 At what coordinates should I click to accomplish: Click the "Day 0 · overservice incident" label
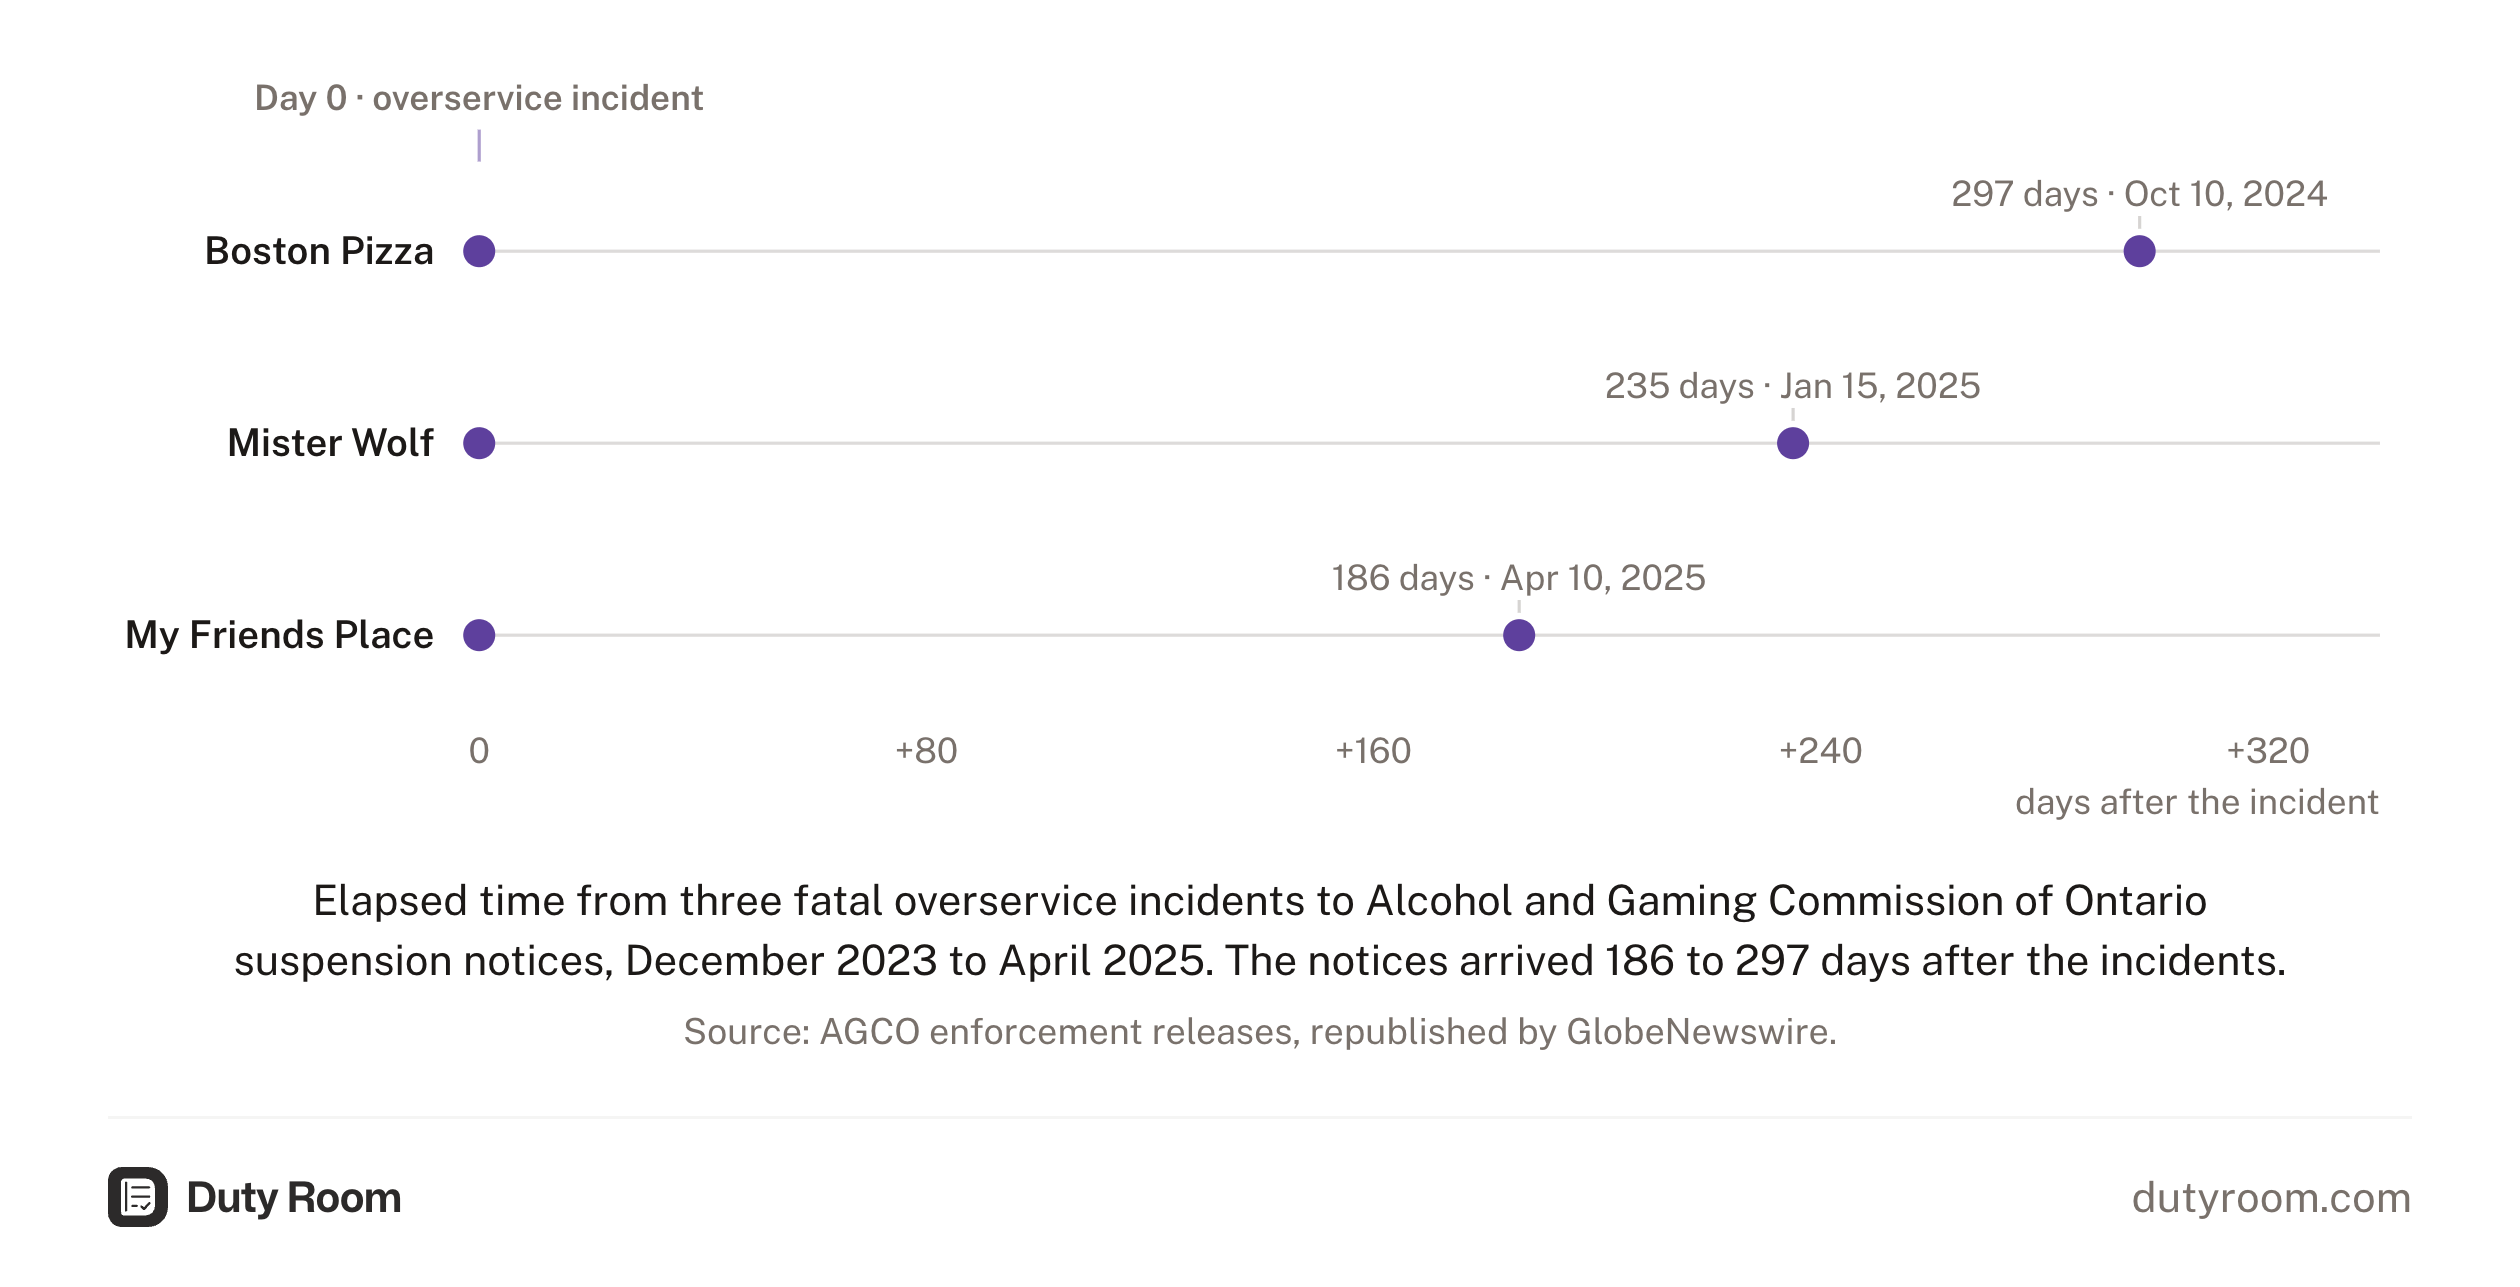[479, 98]
